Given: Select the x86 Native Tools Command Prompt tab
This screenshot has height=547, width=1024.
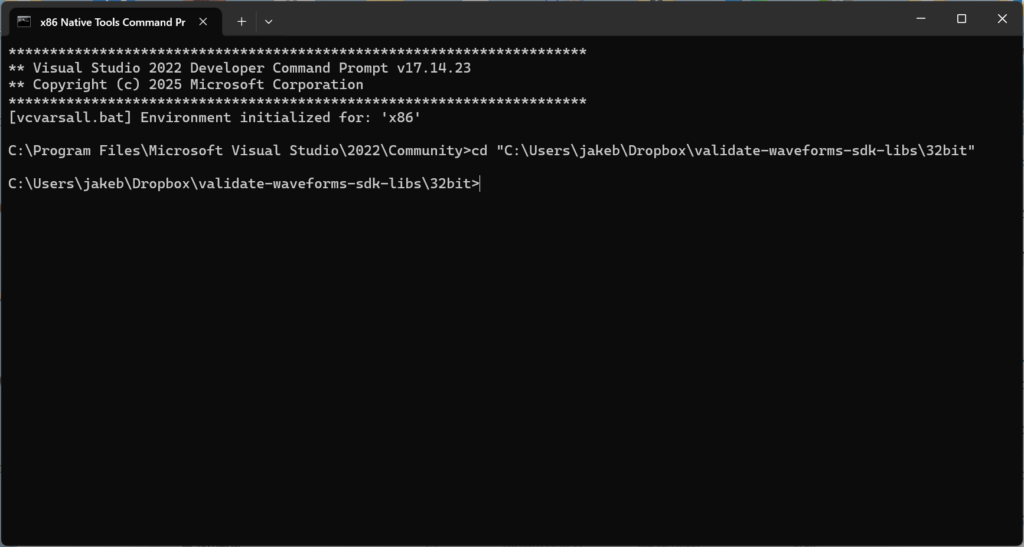Looking at the screenshot, I should point(110,21).
